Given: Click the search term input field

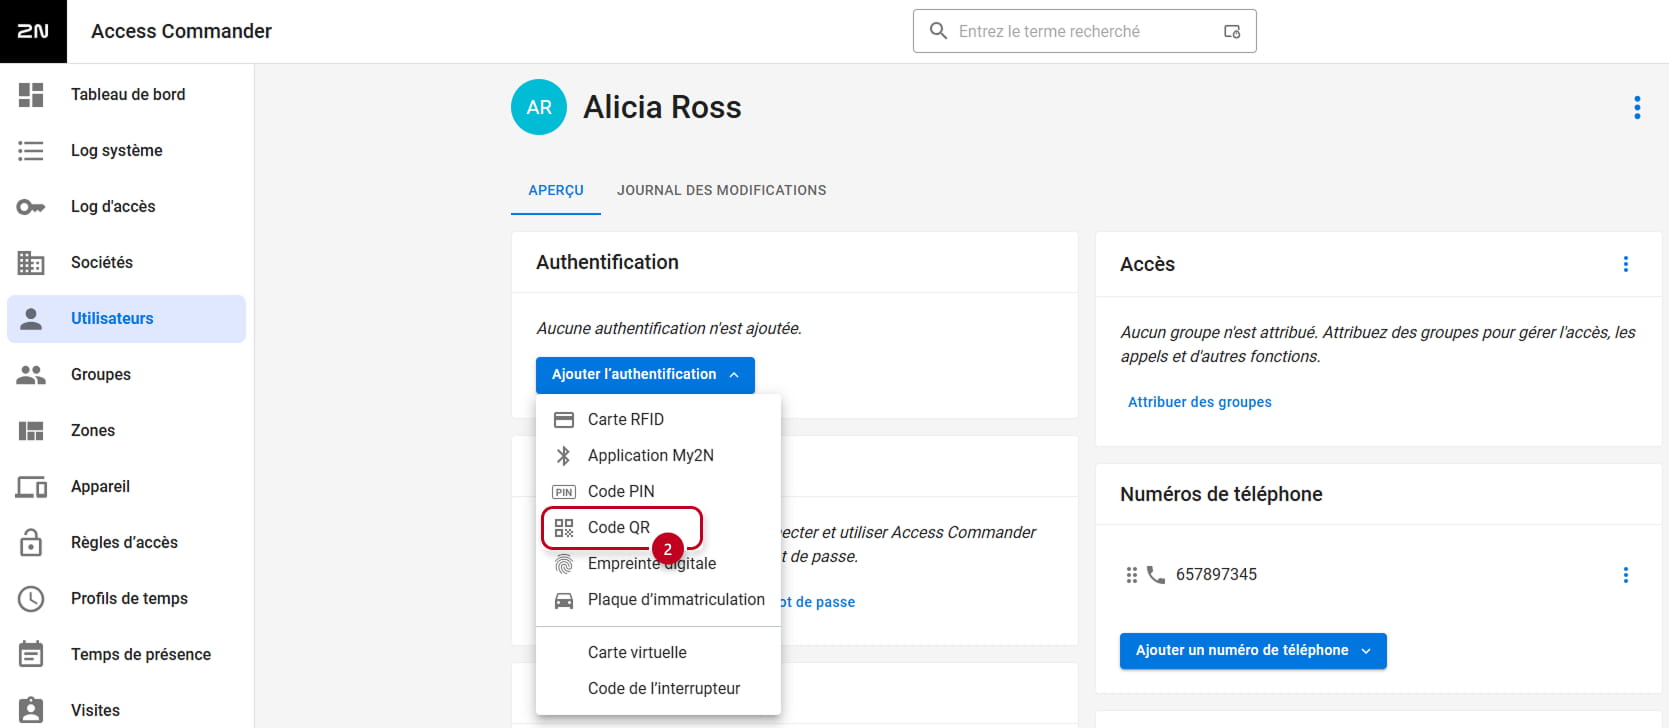Looking at the screenshot, I should pos(1084,32).
